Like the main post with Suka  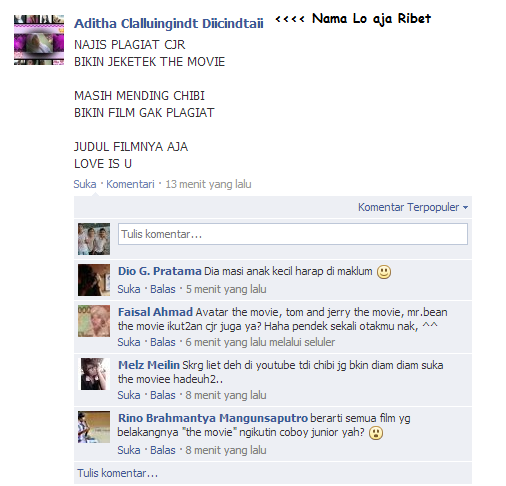(x=85, y=184)
